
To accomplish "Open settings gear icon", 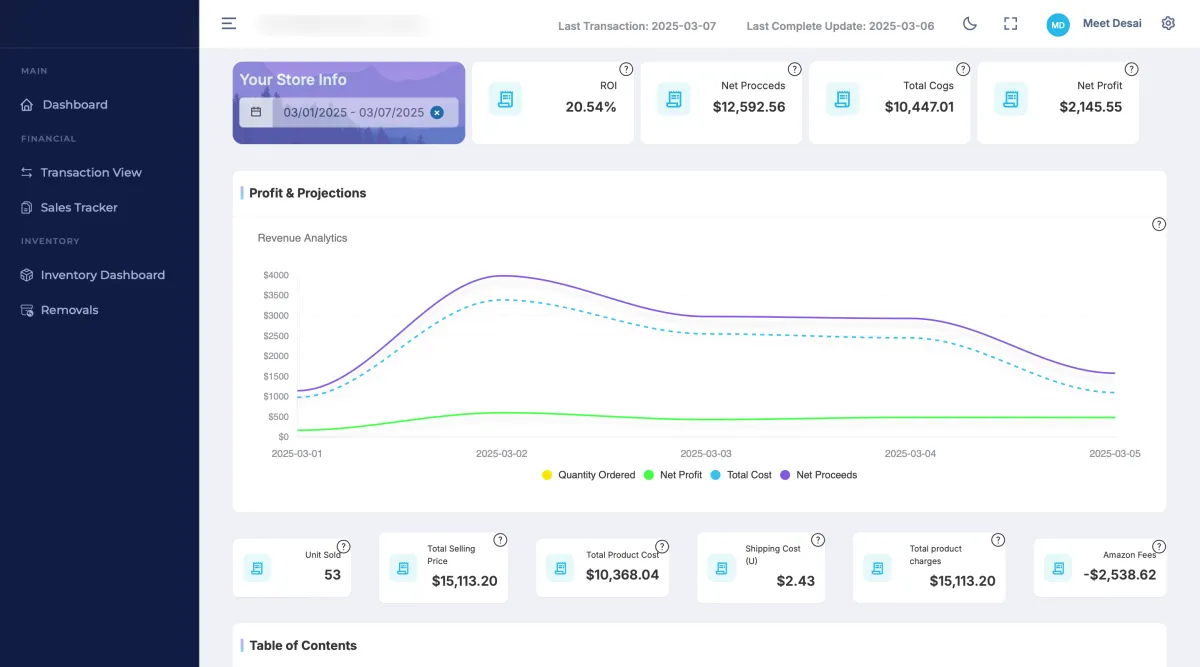I will pos(1168,23).
